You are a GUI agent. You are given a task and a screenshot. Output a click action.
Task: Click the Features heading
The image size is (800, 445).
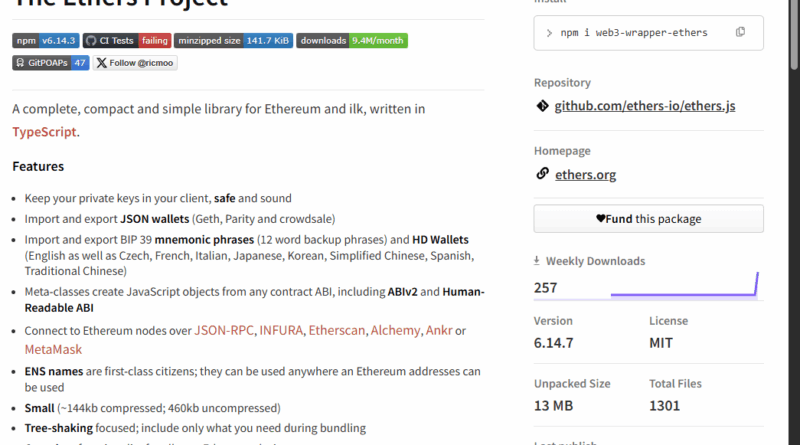pyautogui.click(x=38, y=166)
